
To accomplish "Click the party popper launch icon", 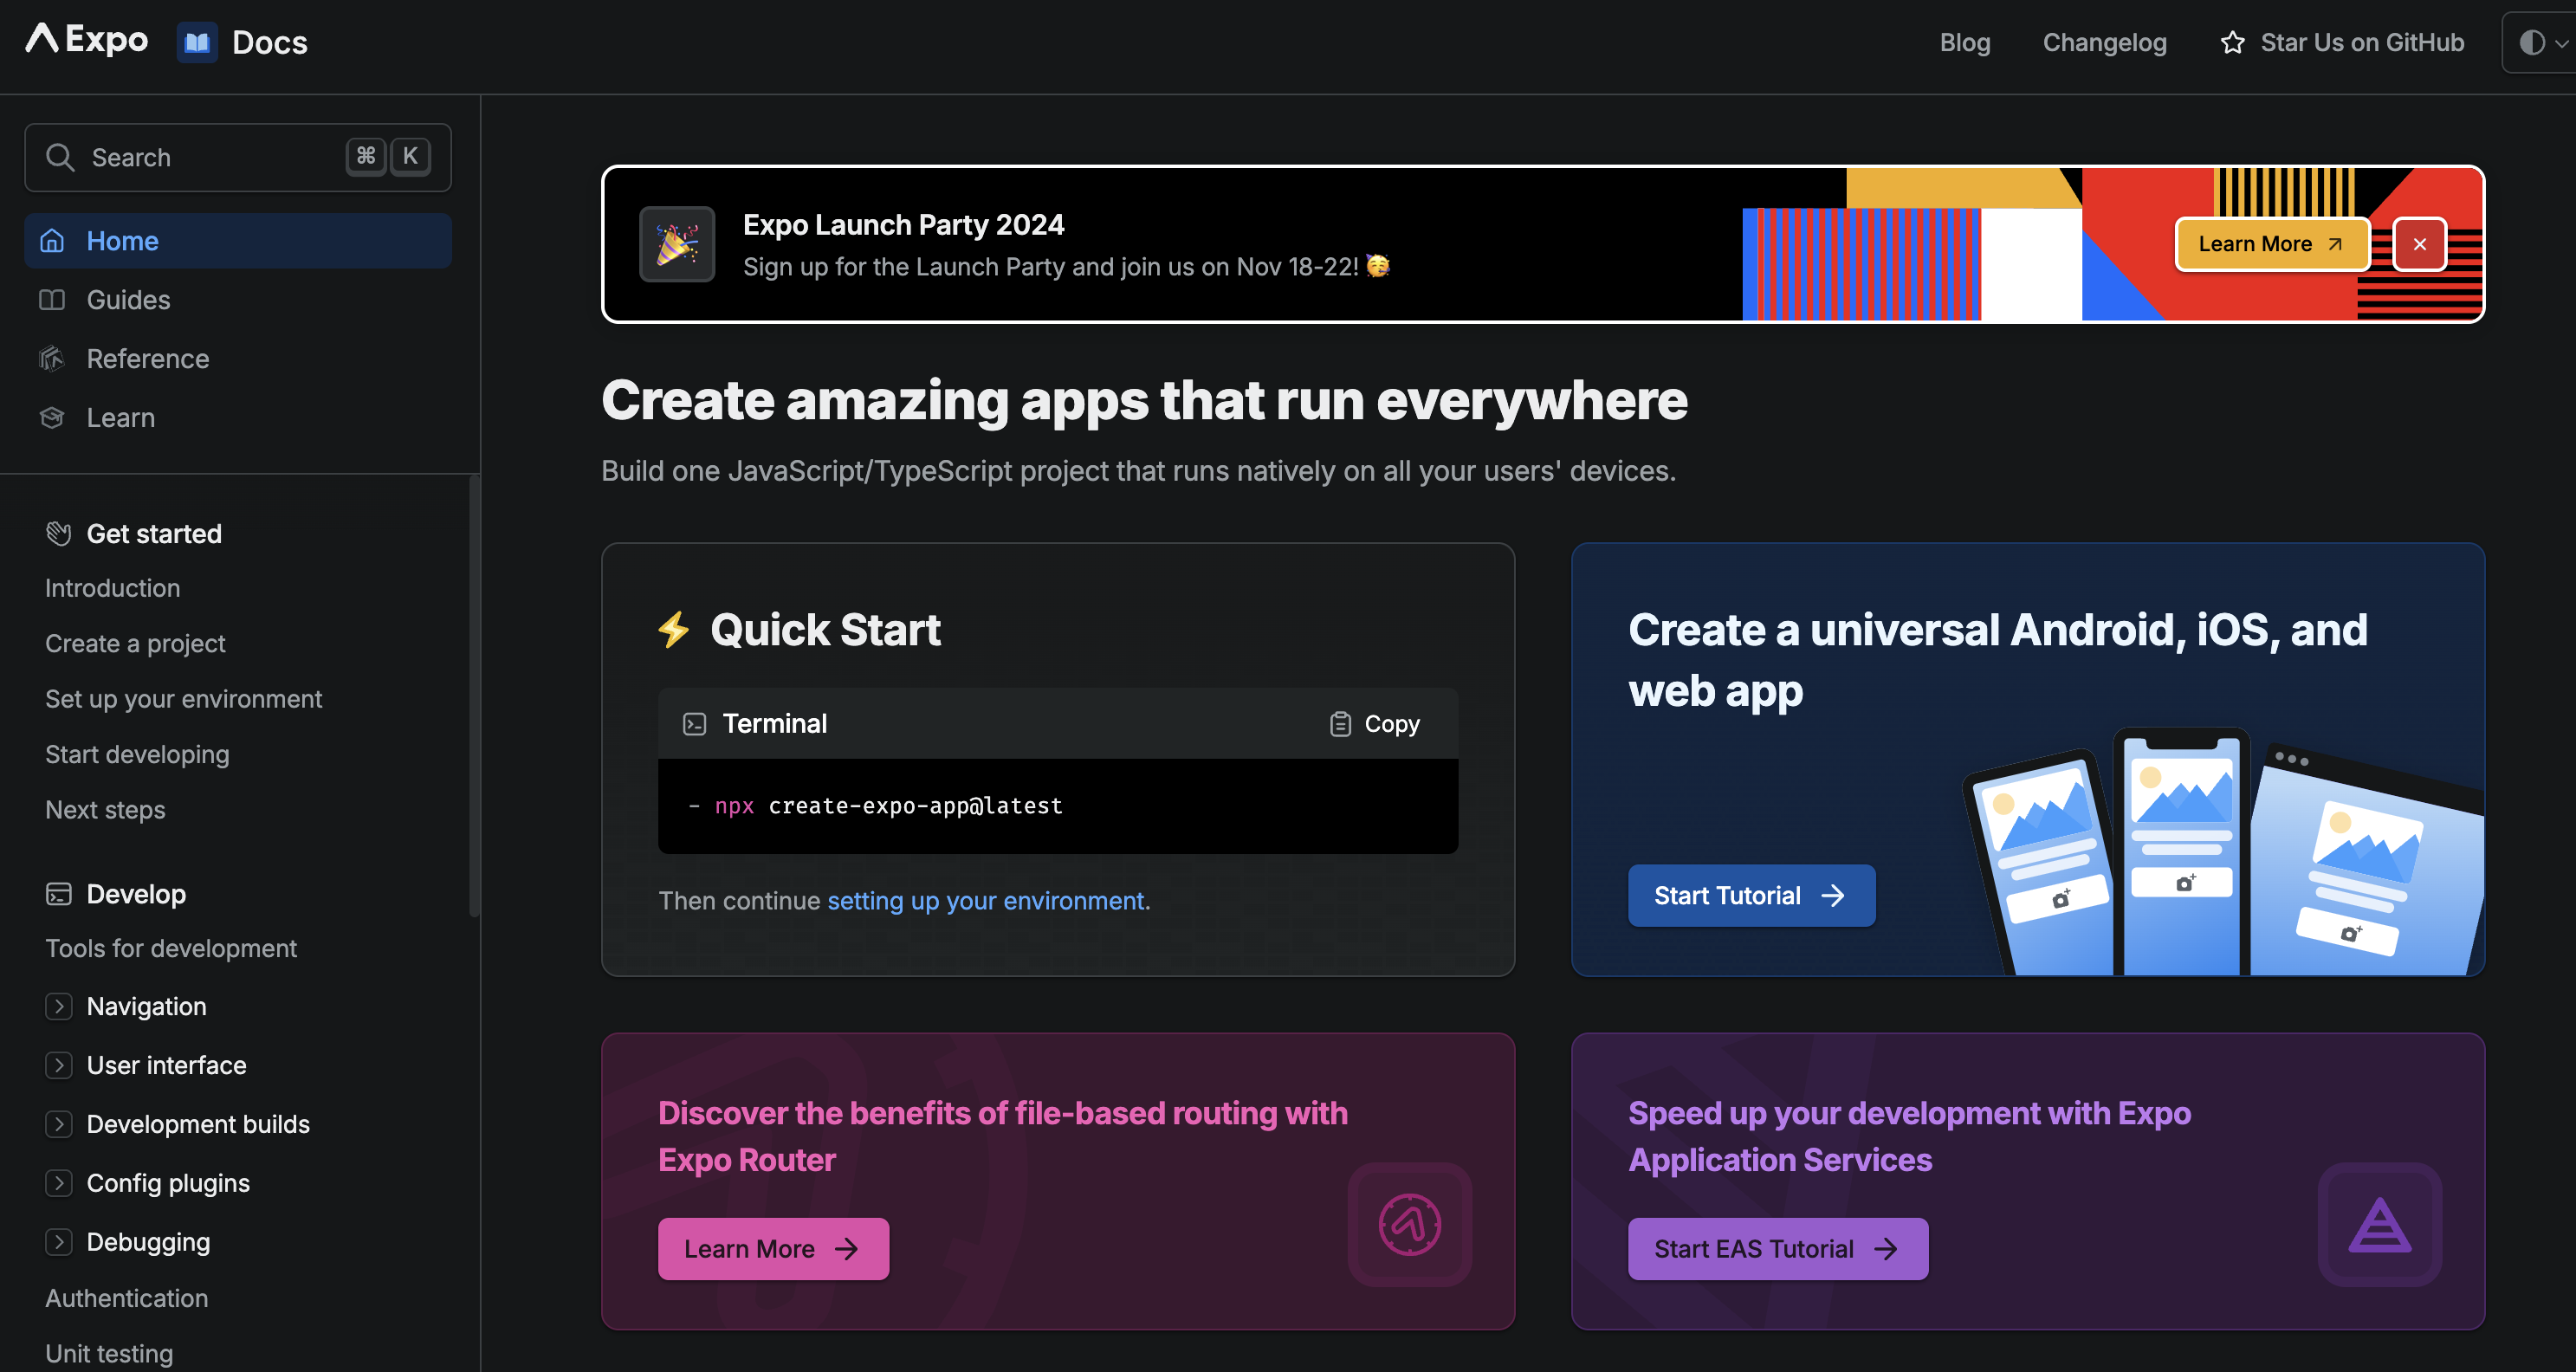I will point(677,244).
